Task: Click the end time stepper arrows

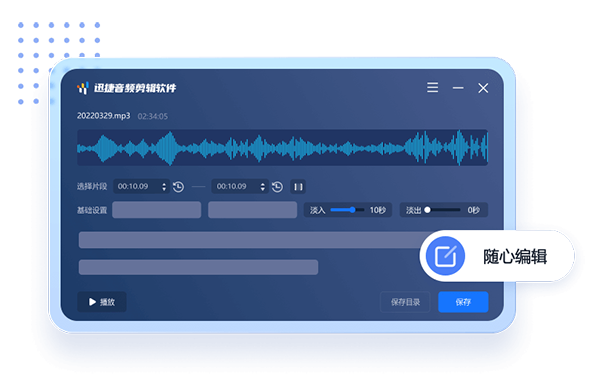Action: tap(262, 187)
